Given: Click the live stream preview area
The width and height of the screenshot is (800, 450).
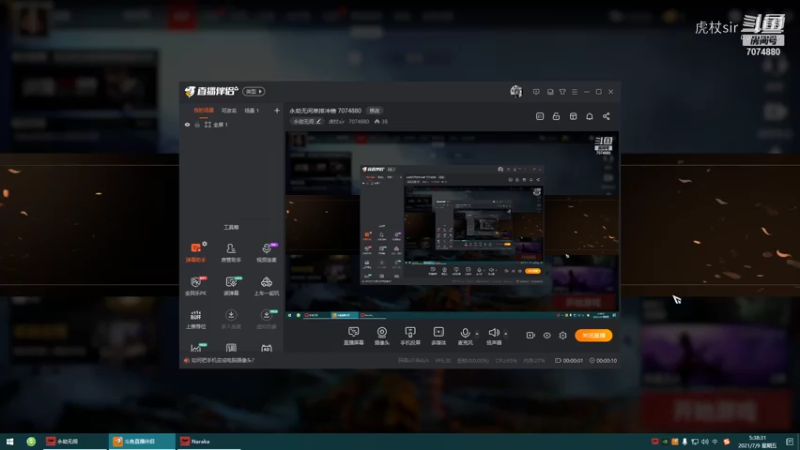Looking at the screenshot, I should [x=452, y=224].
